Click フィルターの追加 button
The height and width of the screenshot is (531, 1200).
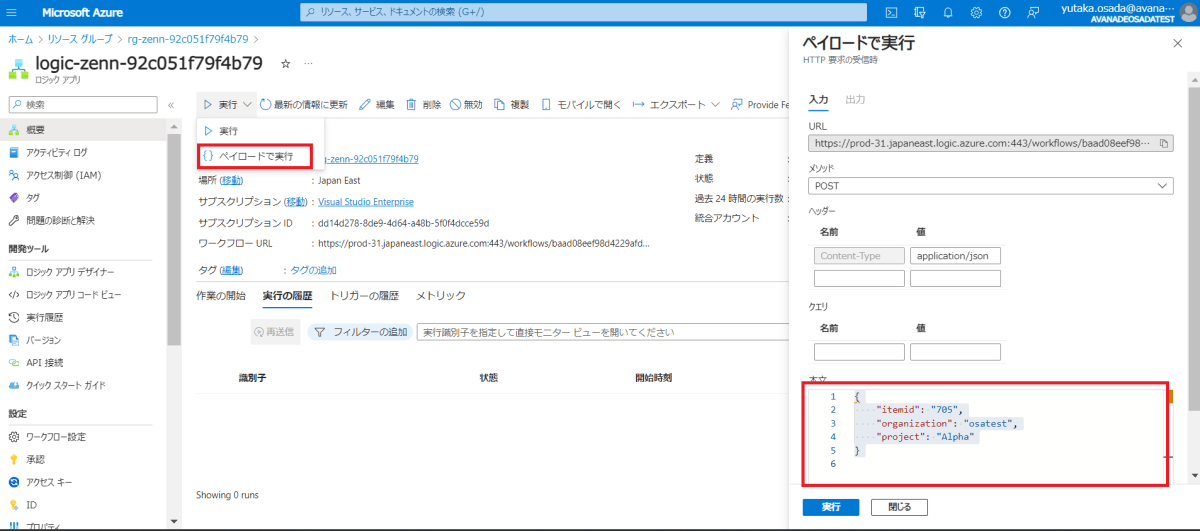(360, 332)
